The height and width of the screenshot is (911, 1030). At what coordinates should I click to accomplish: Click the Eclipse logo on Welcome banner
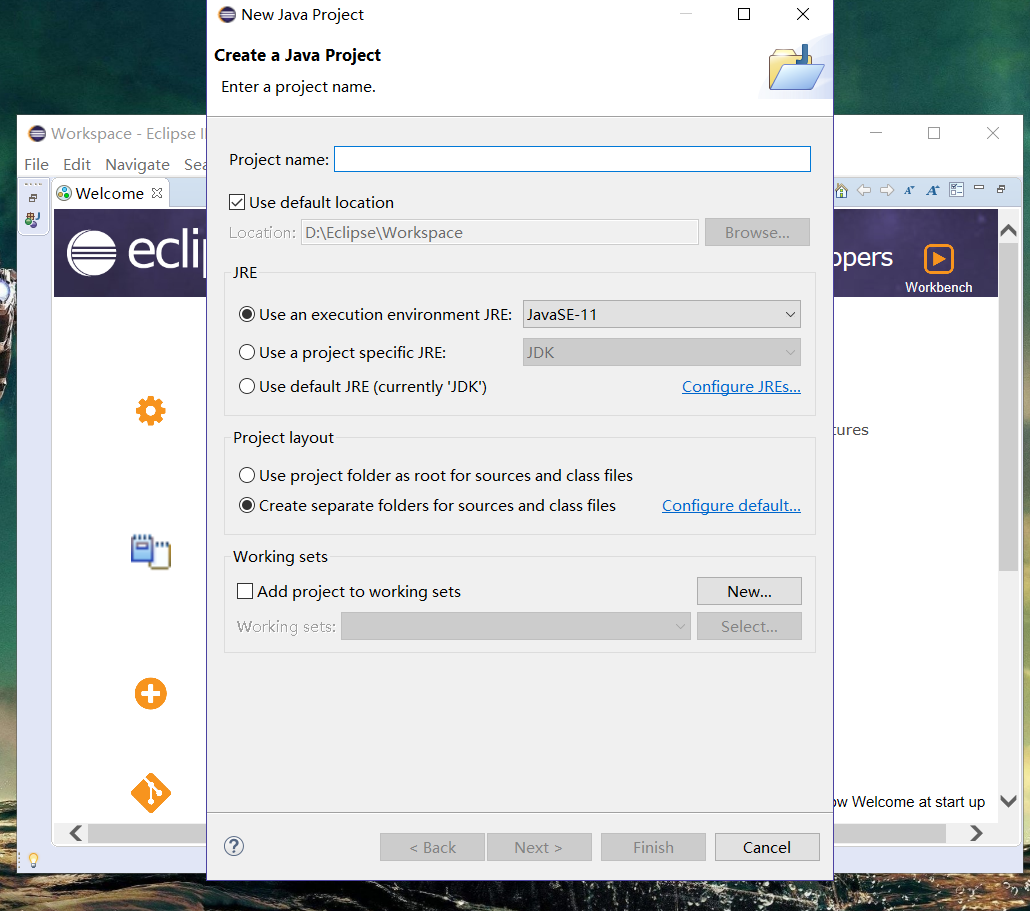point(92,253)
